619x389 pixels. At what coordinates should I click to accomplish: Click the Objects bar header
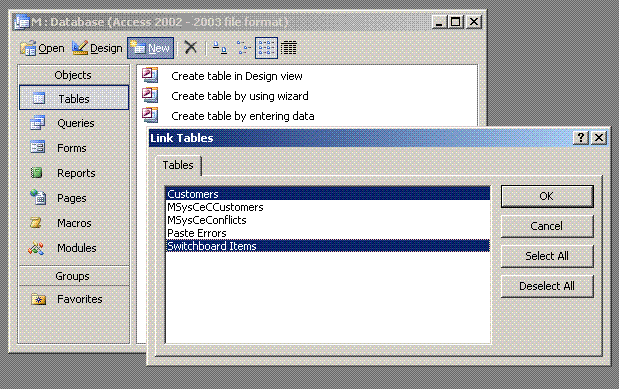pyautogui.click(x=74, y=75)
